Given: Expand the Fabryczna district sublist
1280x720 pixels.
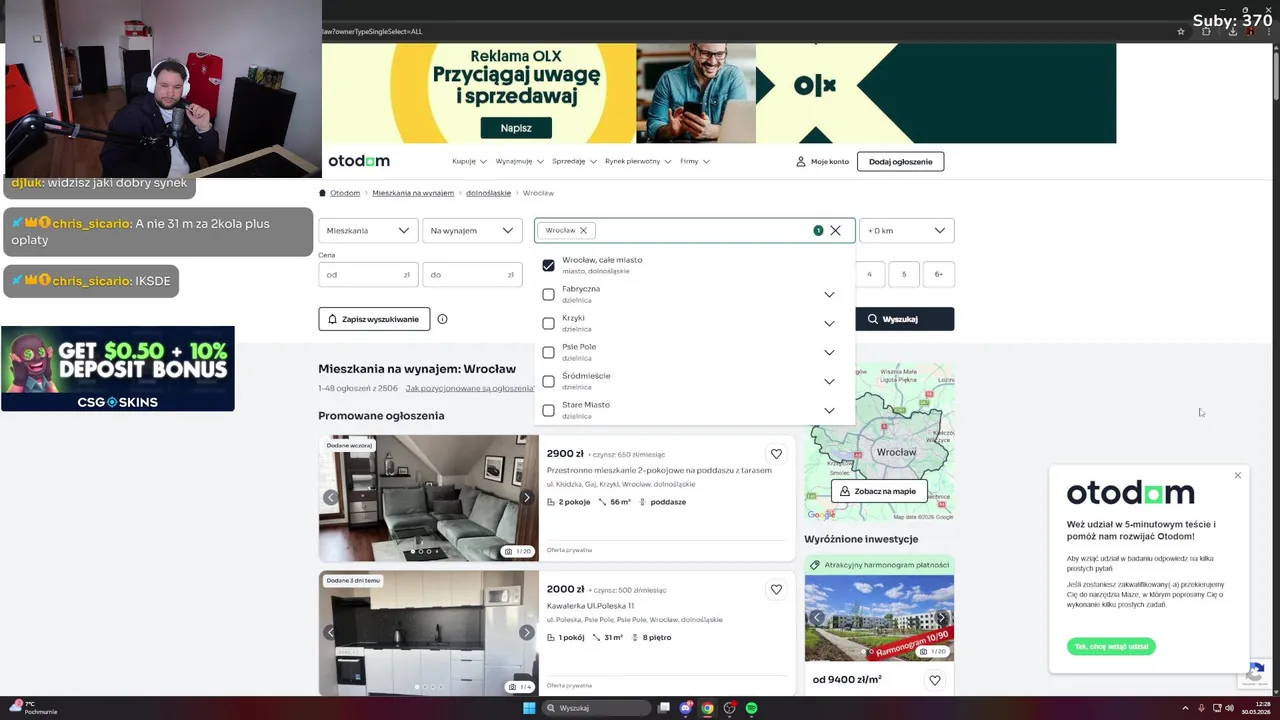Looking at the screenshot, I should tap(829, 294).
